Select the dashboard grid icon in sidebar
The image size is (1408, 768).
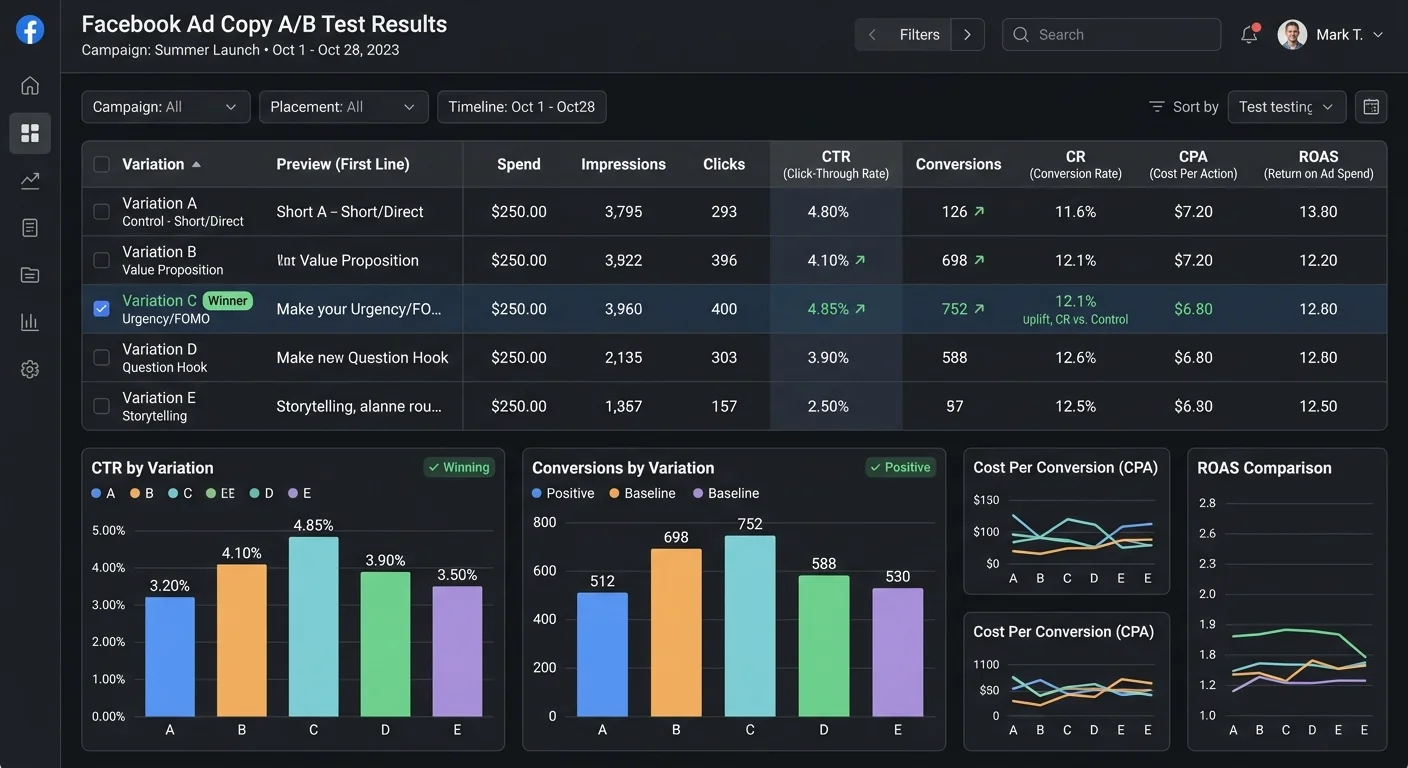tap(30, 133)
